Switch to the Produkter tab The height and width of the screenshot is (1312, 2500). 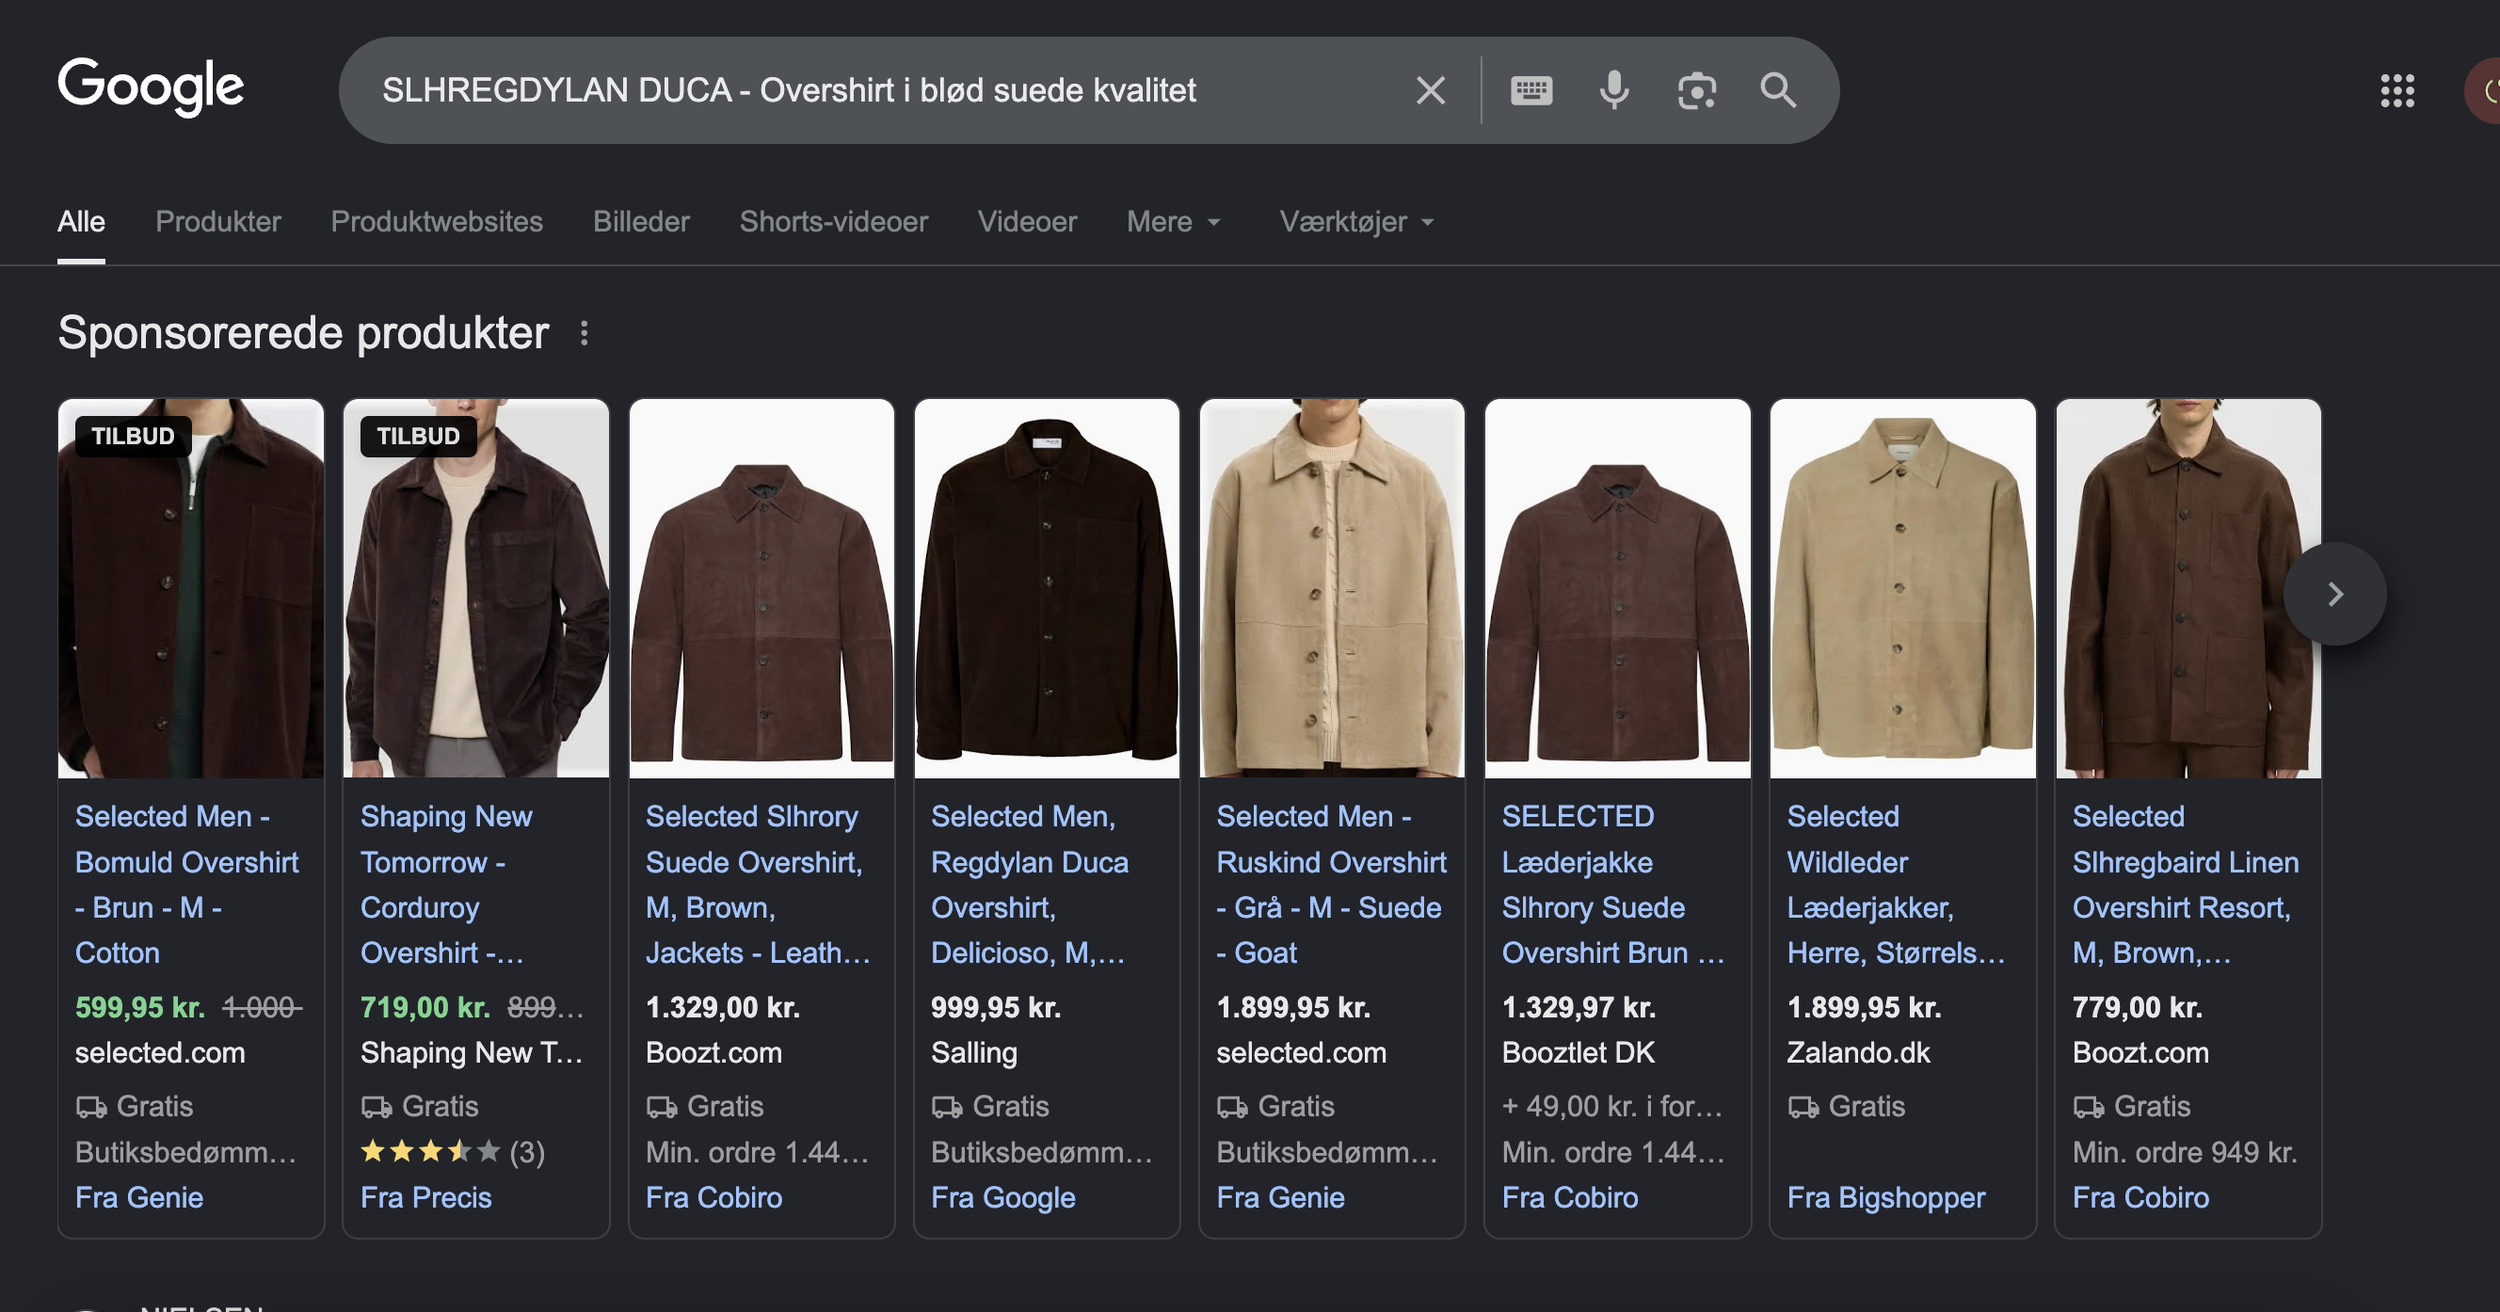[218, 222]
